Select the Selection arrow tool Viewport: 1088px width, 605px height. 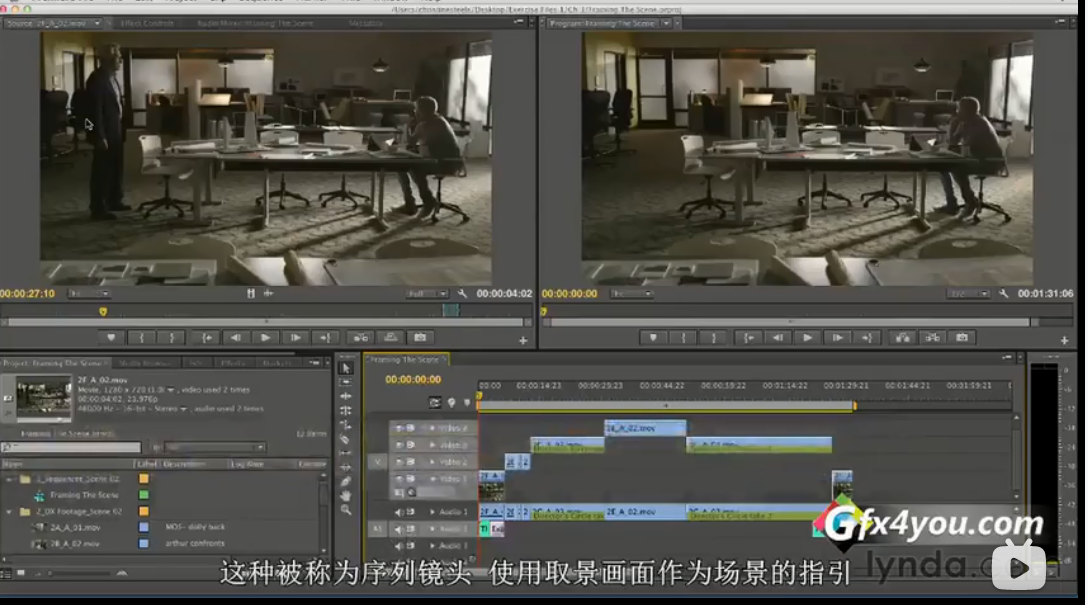pyautogui.click(x=346, y=368)
